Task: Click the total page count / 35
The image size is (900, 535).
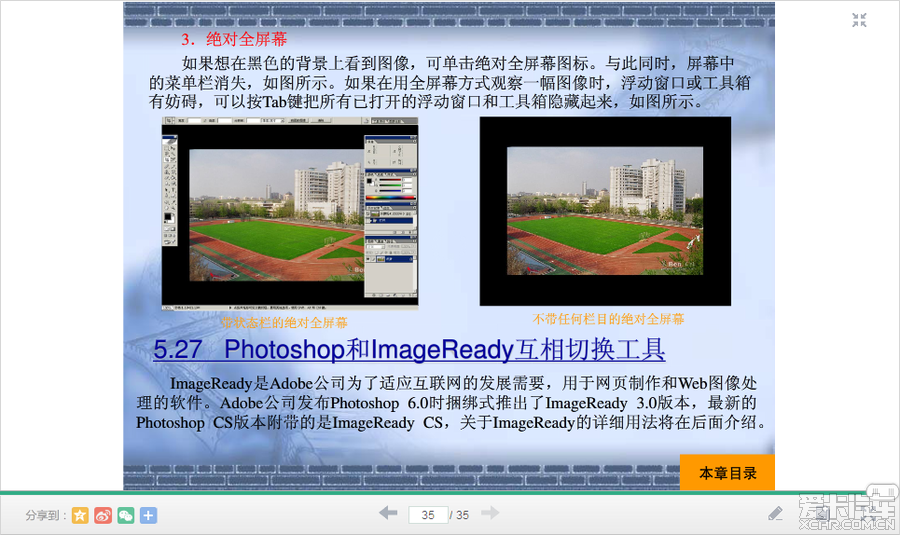Action: point(459,515)
